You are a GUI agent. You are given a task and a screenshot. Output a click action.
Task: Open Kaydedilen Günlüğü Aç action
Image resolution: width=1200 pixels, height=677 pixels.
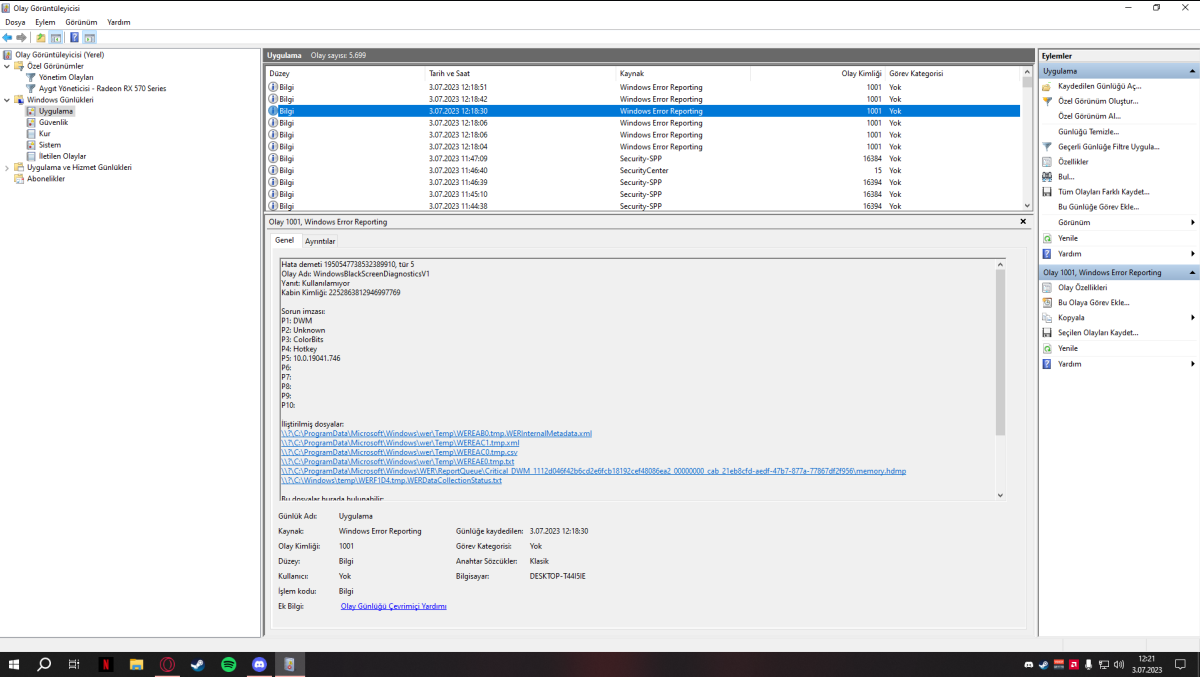1099,86
